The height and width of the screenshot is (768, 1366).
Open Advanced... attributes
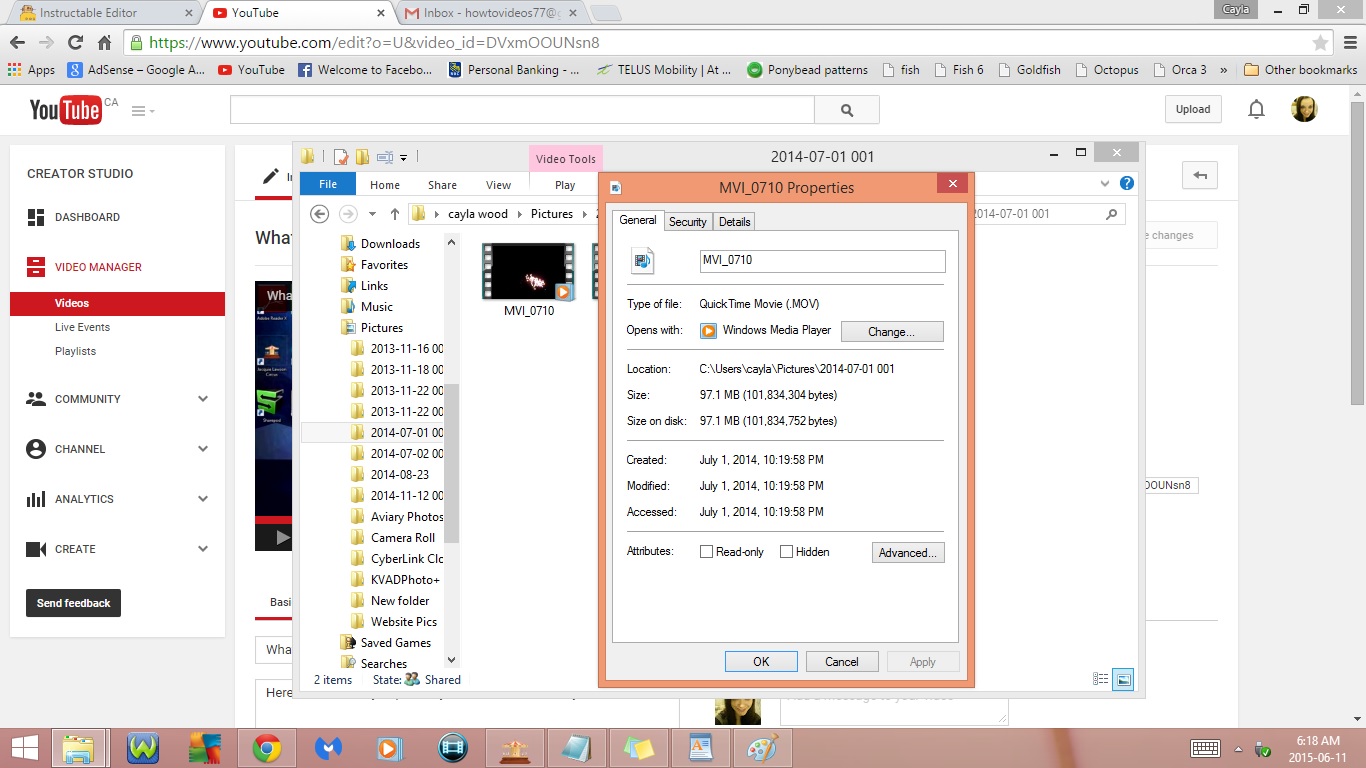[907, 552]
